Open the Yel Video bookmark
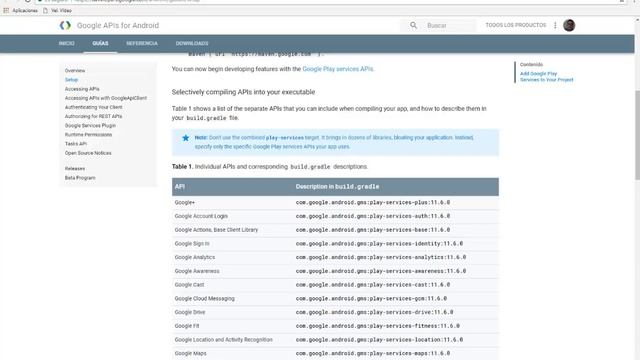This screenshot has height=360, width=640. [57, 11]
